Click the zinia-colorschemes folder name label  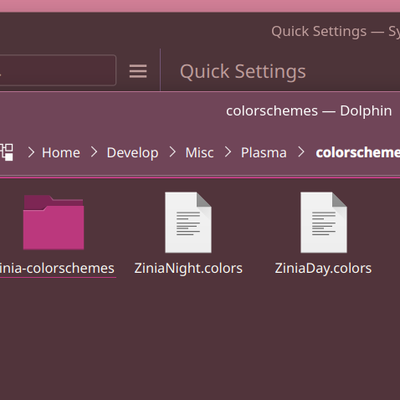point(57,268)
